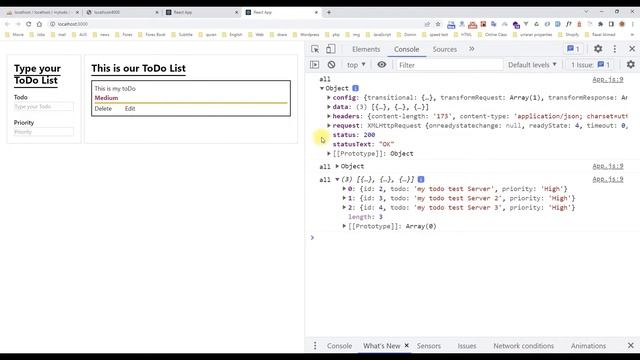Toggle the device toolbar icon in DevTools

330,49
